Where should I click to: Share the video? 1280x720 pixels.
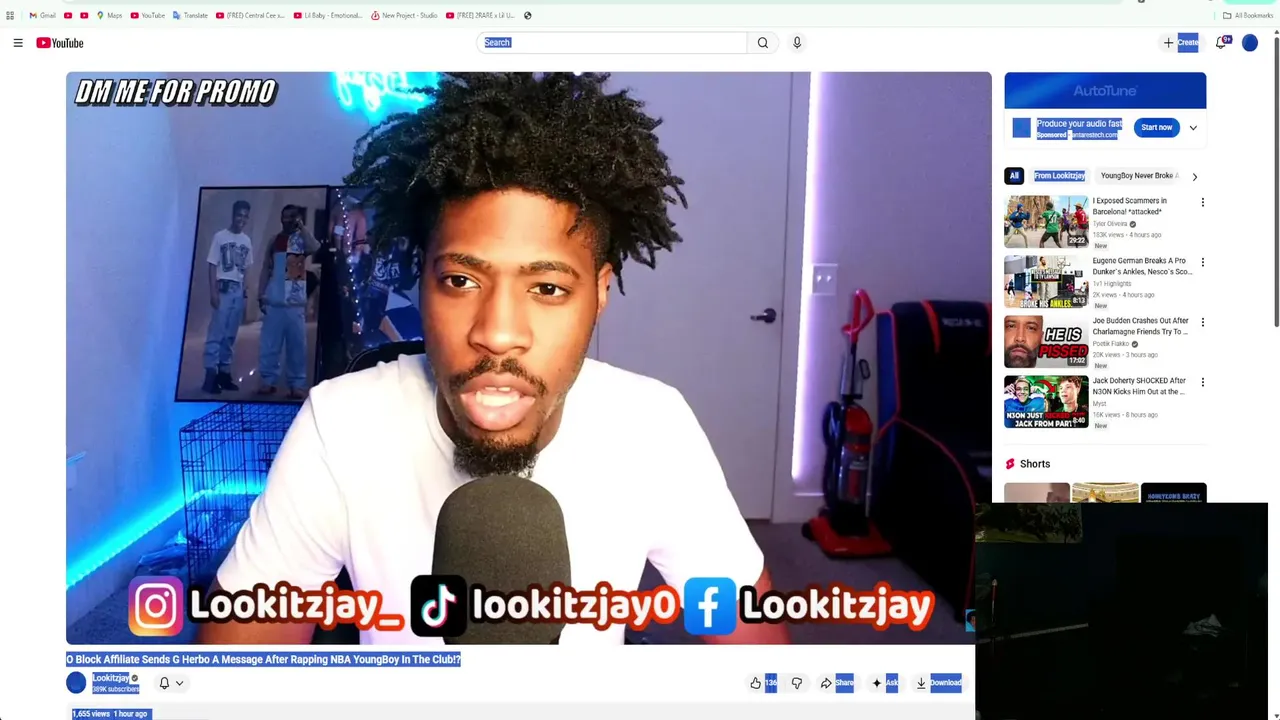pyautogui.click(x=838, y=683)
